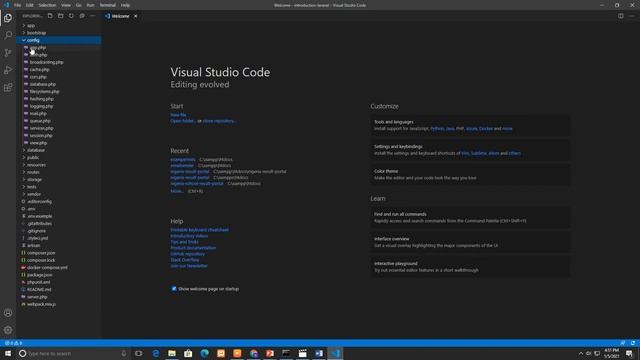Open the Action Center notification icon

(629, 353)
